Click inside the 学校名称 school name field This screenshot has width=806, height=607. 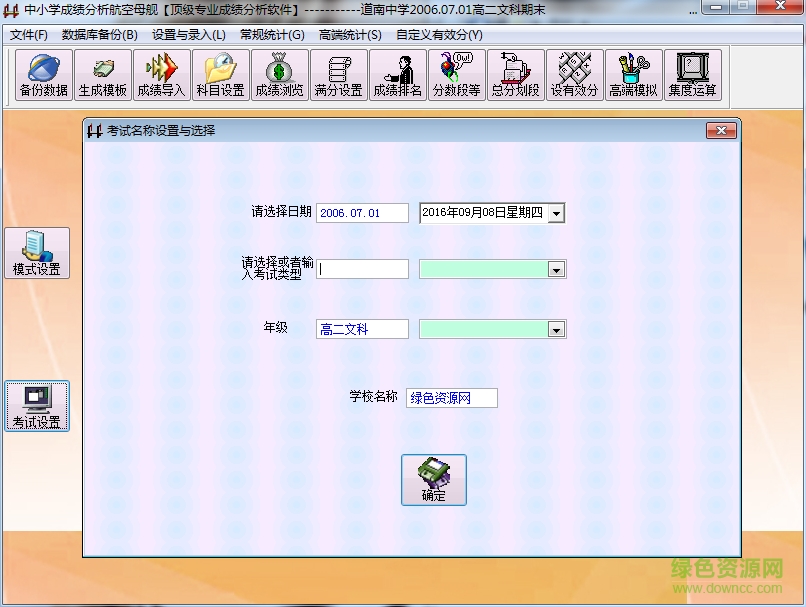coord(450,397)
